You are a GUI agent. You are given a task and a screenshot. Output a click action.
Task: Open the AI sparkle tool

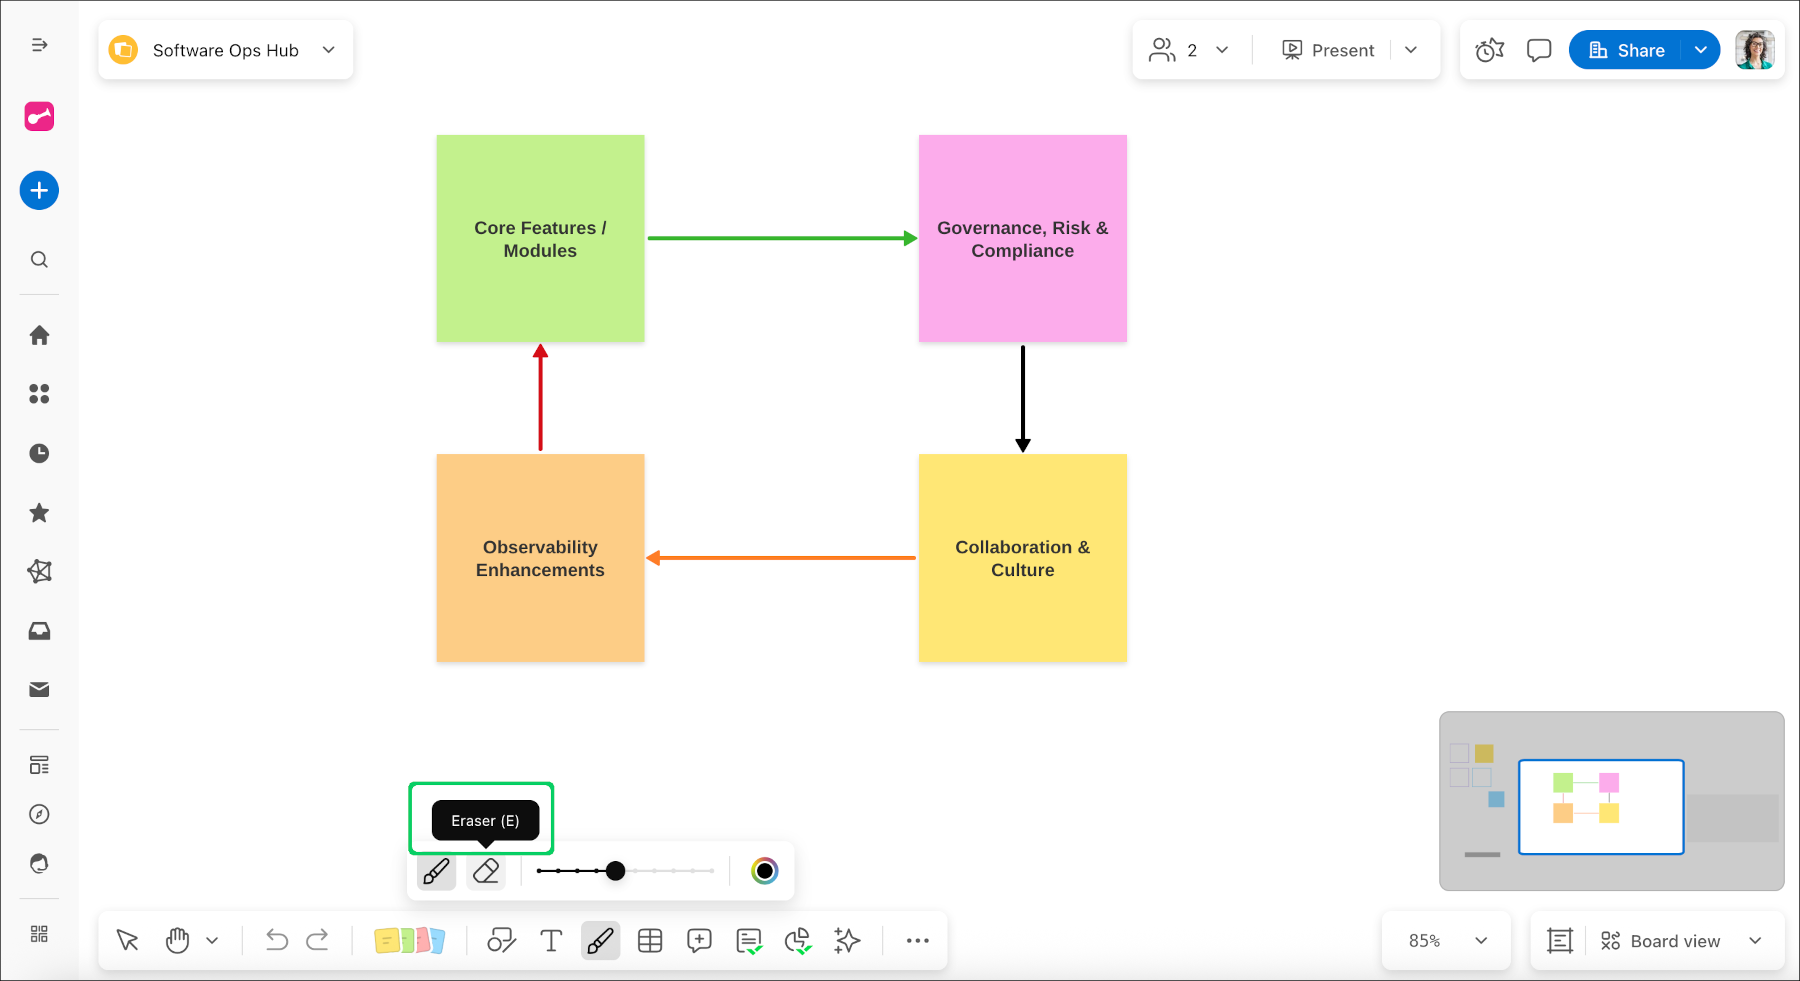pyautogui.click(x=847, y=941)
